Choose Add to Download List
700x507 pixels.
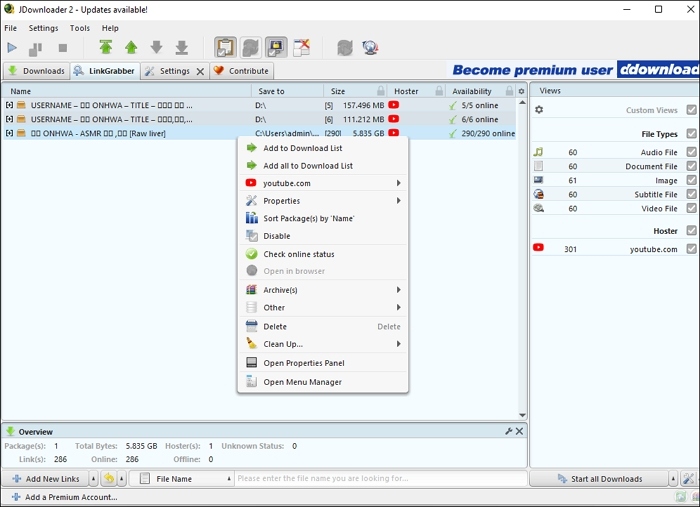tap(323, 148)
